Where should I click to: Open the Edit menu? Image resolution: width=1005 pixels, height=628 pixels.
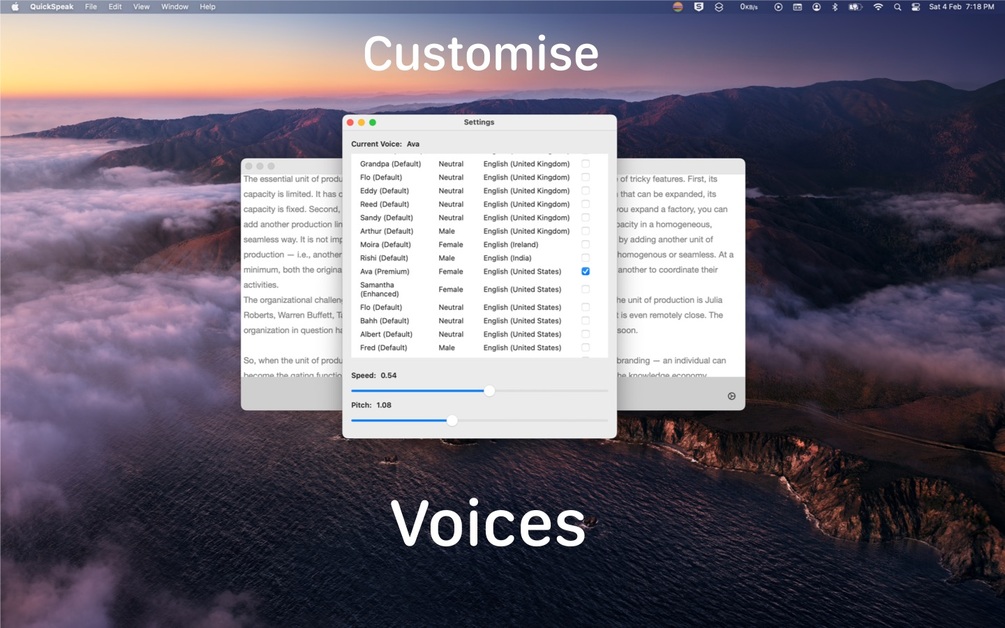tap(115, 6)
